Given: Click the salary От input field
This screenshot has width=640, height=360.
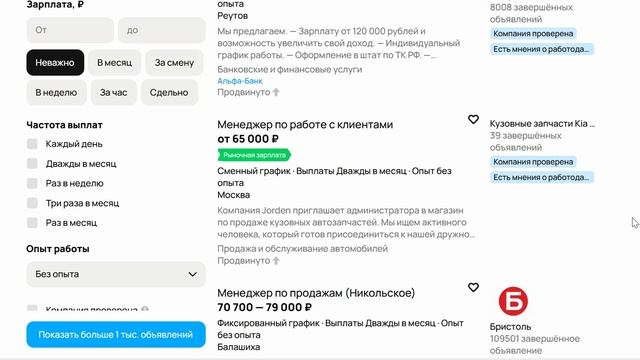Looking at the screenshot, I should pyautogui.click(x=70, y=30).
